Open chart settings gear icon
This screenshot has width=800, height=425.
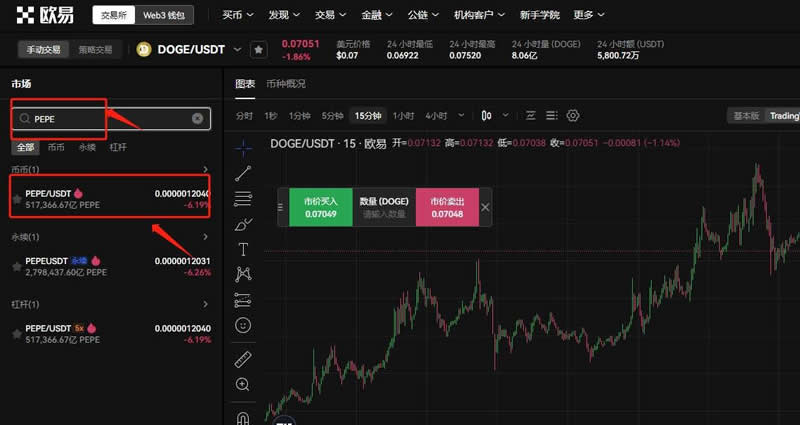pyautogui.click(x=573, y=116)
